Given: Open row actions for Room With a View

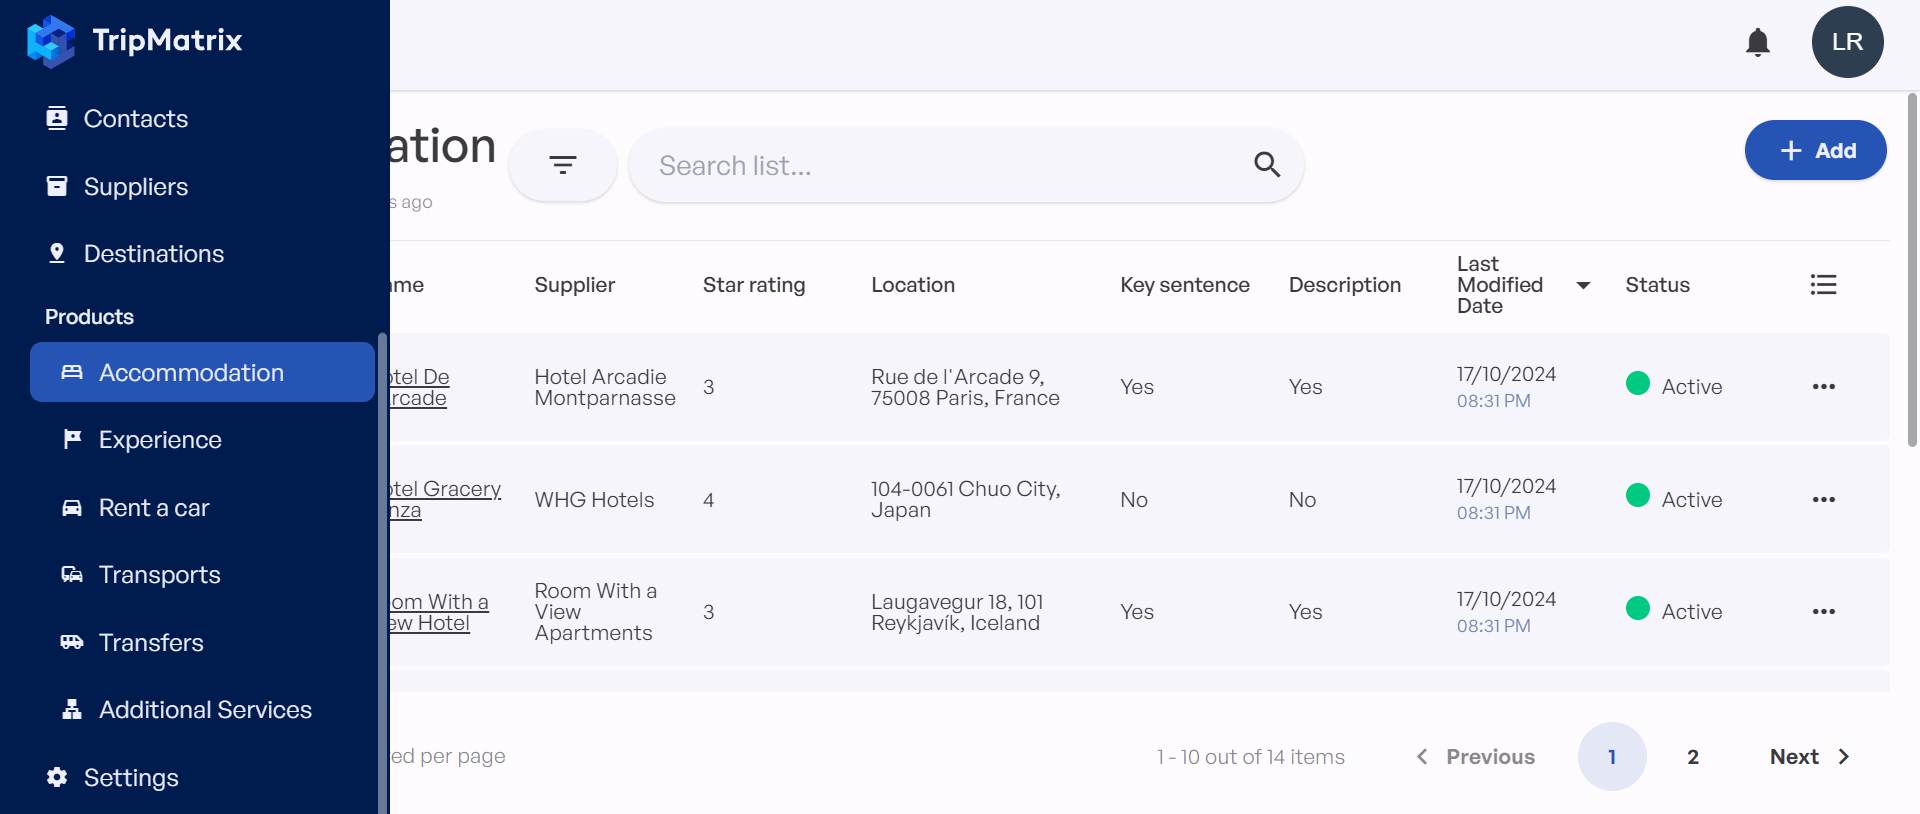Looking at the screenshot, I should (1823, 612).
